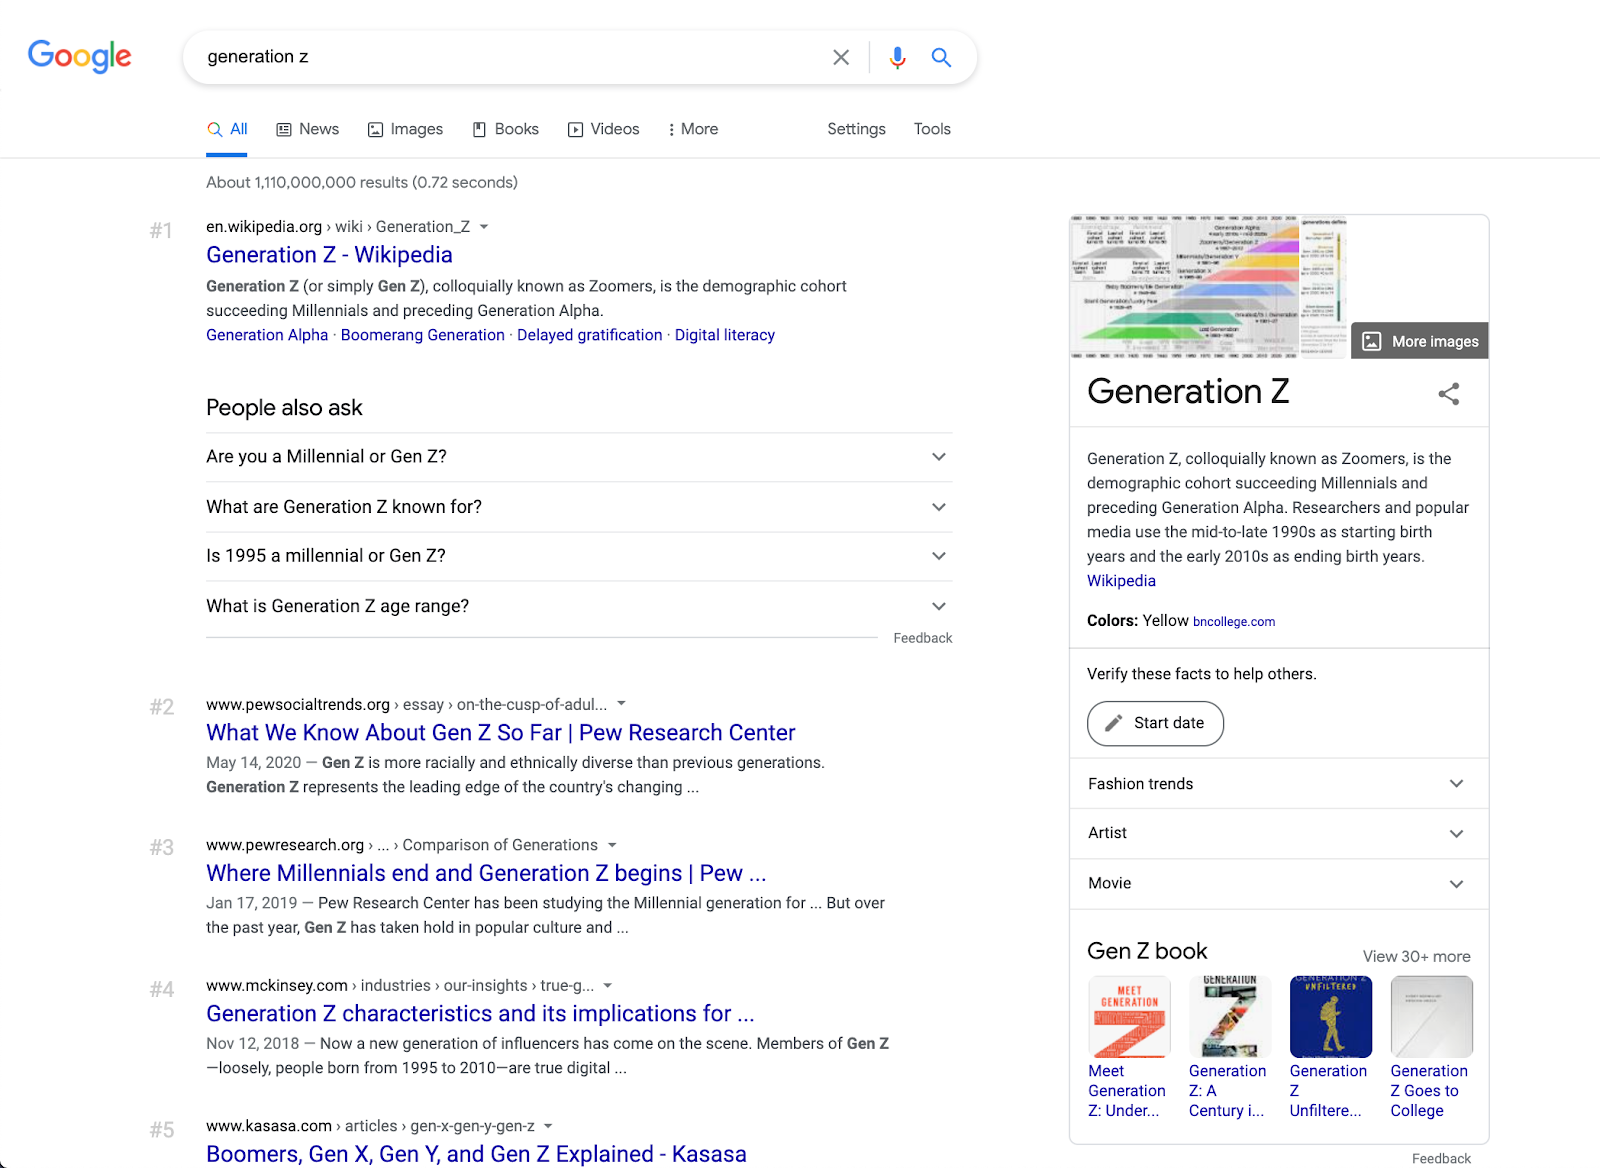The width and height of the screenshot is (1600, 1168).
Task: Open the Settings menu
Action: pyautogui.click(x=855, y=129)
